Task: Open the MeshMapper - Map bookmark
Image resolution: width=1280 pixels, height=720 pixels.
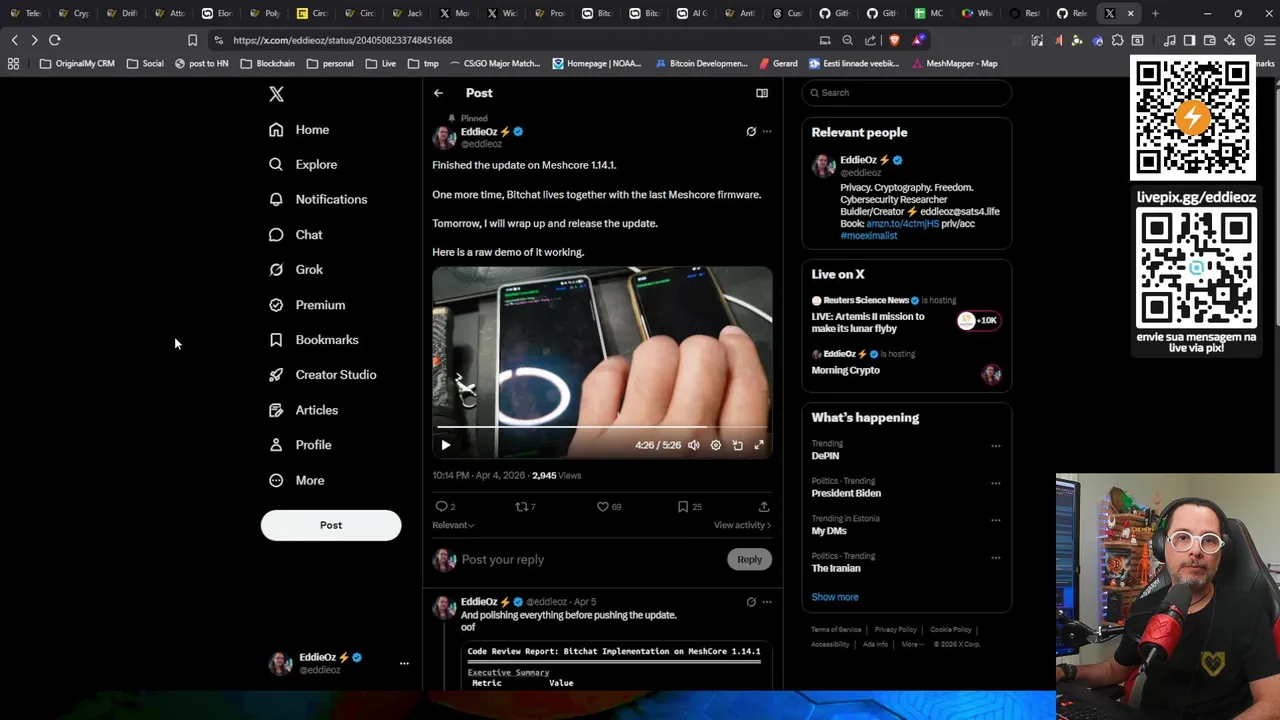Action: tap(954, 63)
